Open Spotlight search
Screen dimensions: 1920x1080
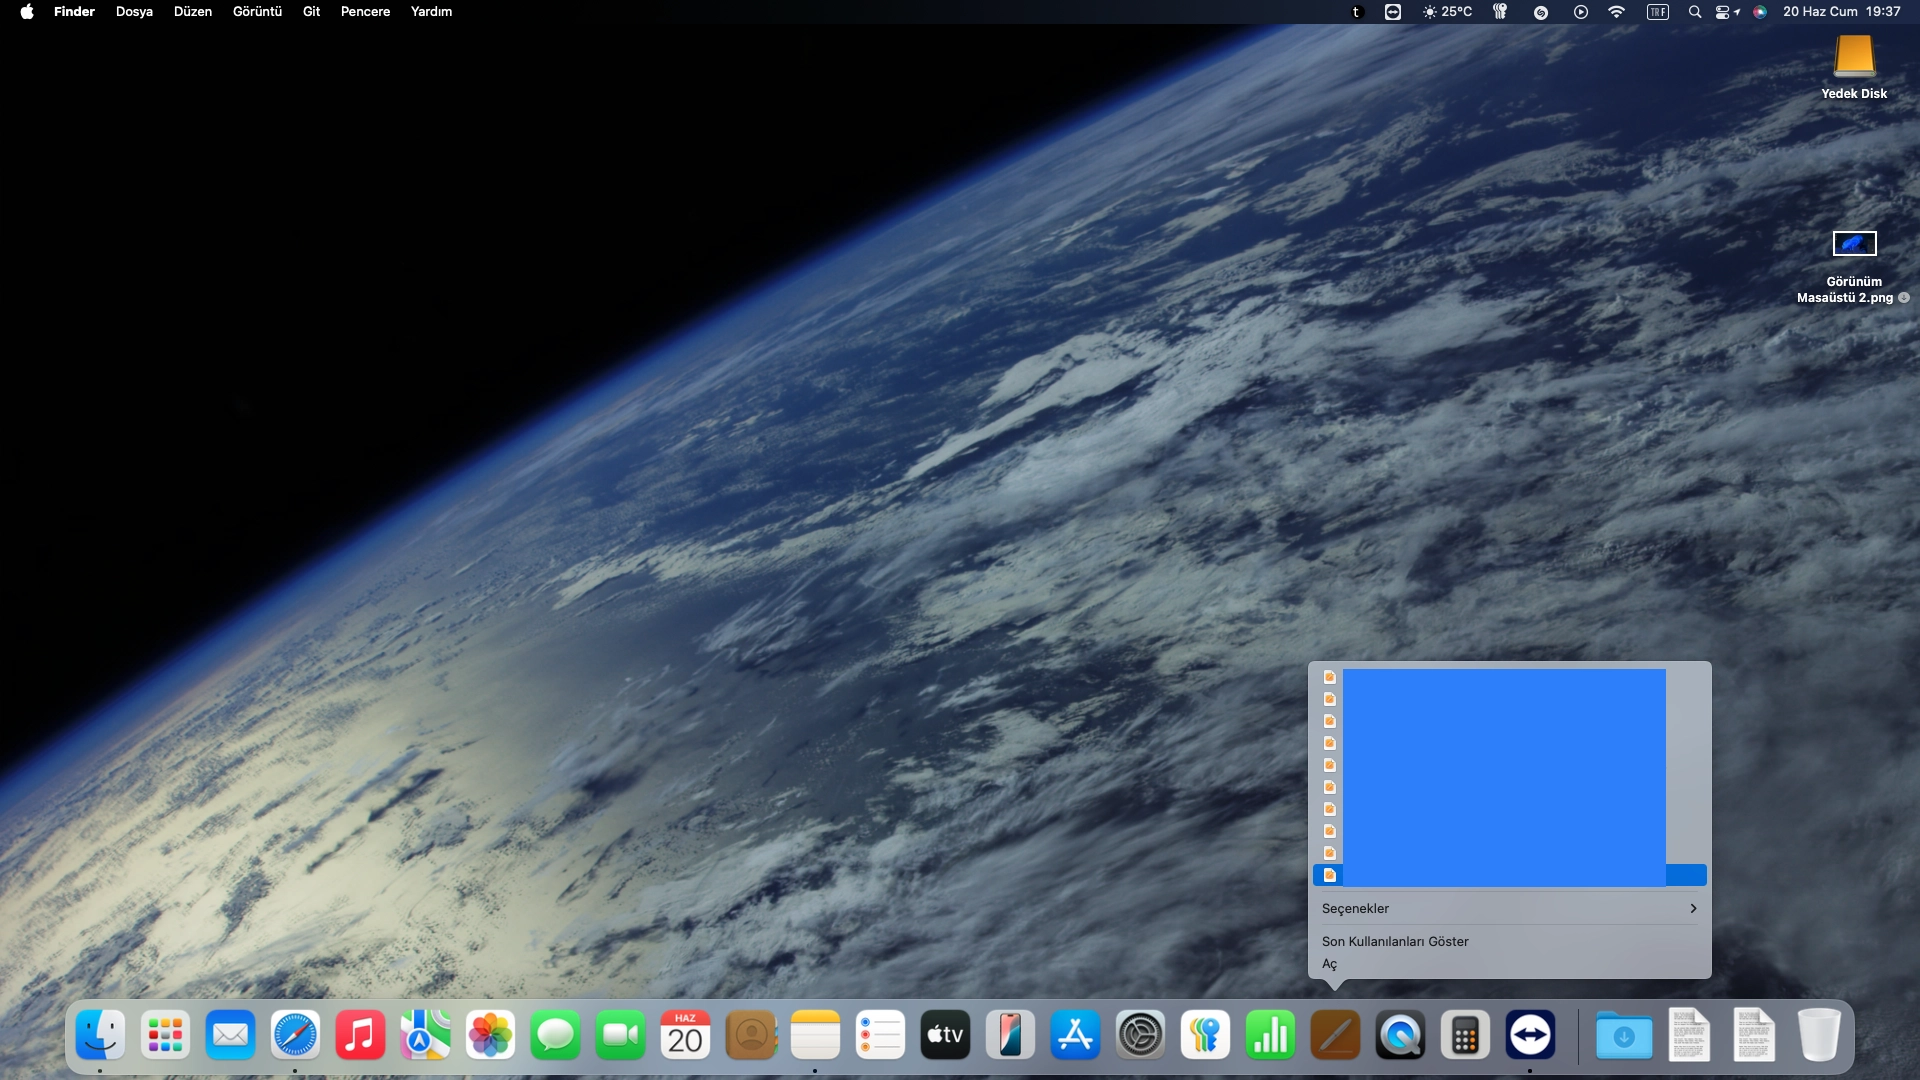point(1695,12)
